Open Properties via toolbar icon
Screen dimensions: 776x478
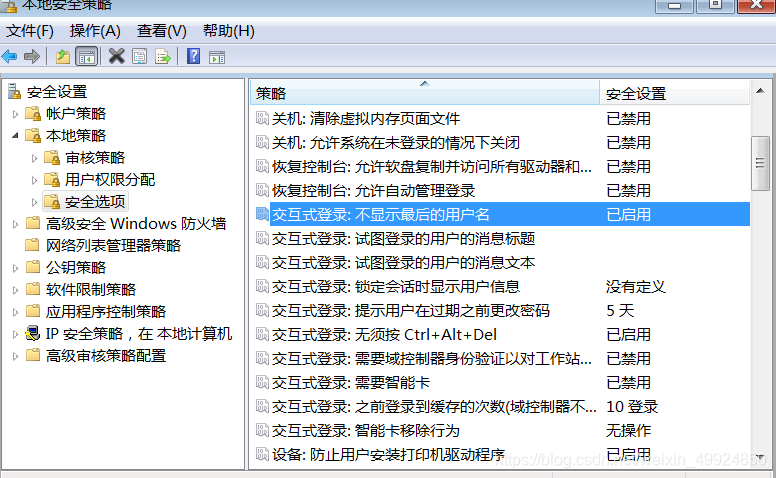(139, 56)
